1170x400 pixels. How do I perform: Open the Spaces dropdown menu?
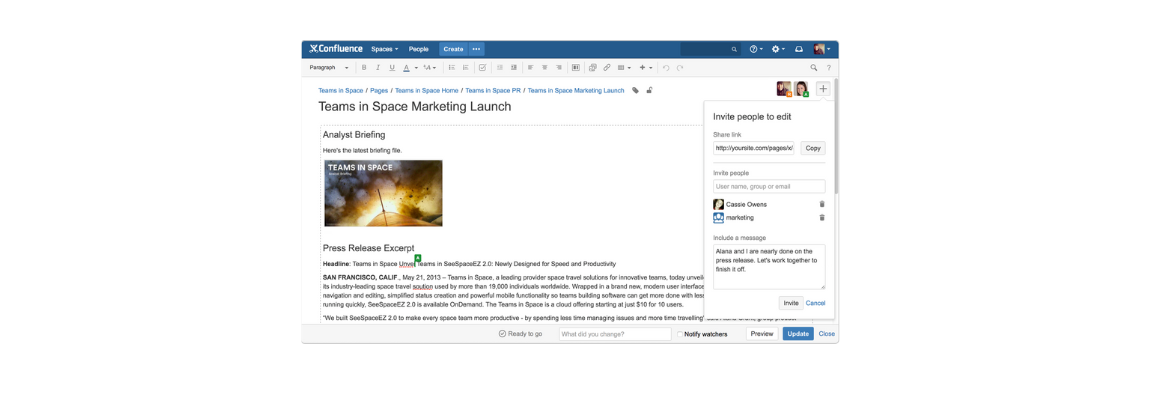point(385,49)
